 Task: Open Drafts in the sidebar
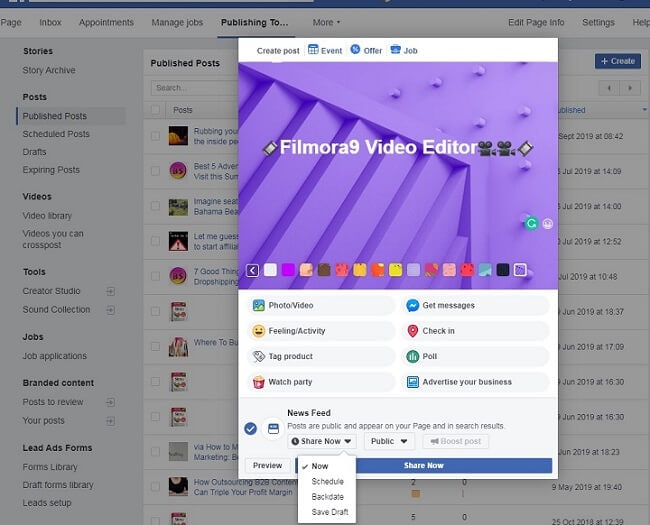point(34,152)
